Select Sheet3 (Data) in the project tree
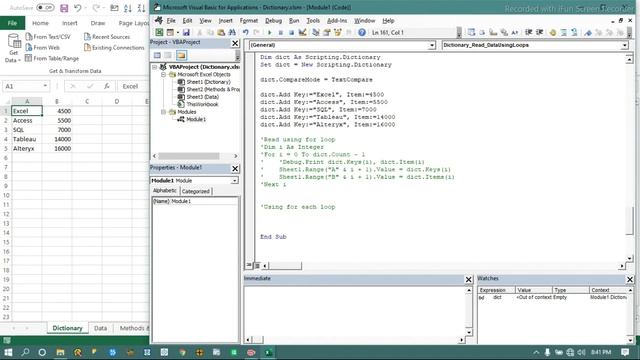Screen dimensions: 640x360 (202, 97)
